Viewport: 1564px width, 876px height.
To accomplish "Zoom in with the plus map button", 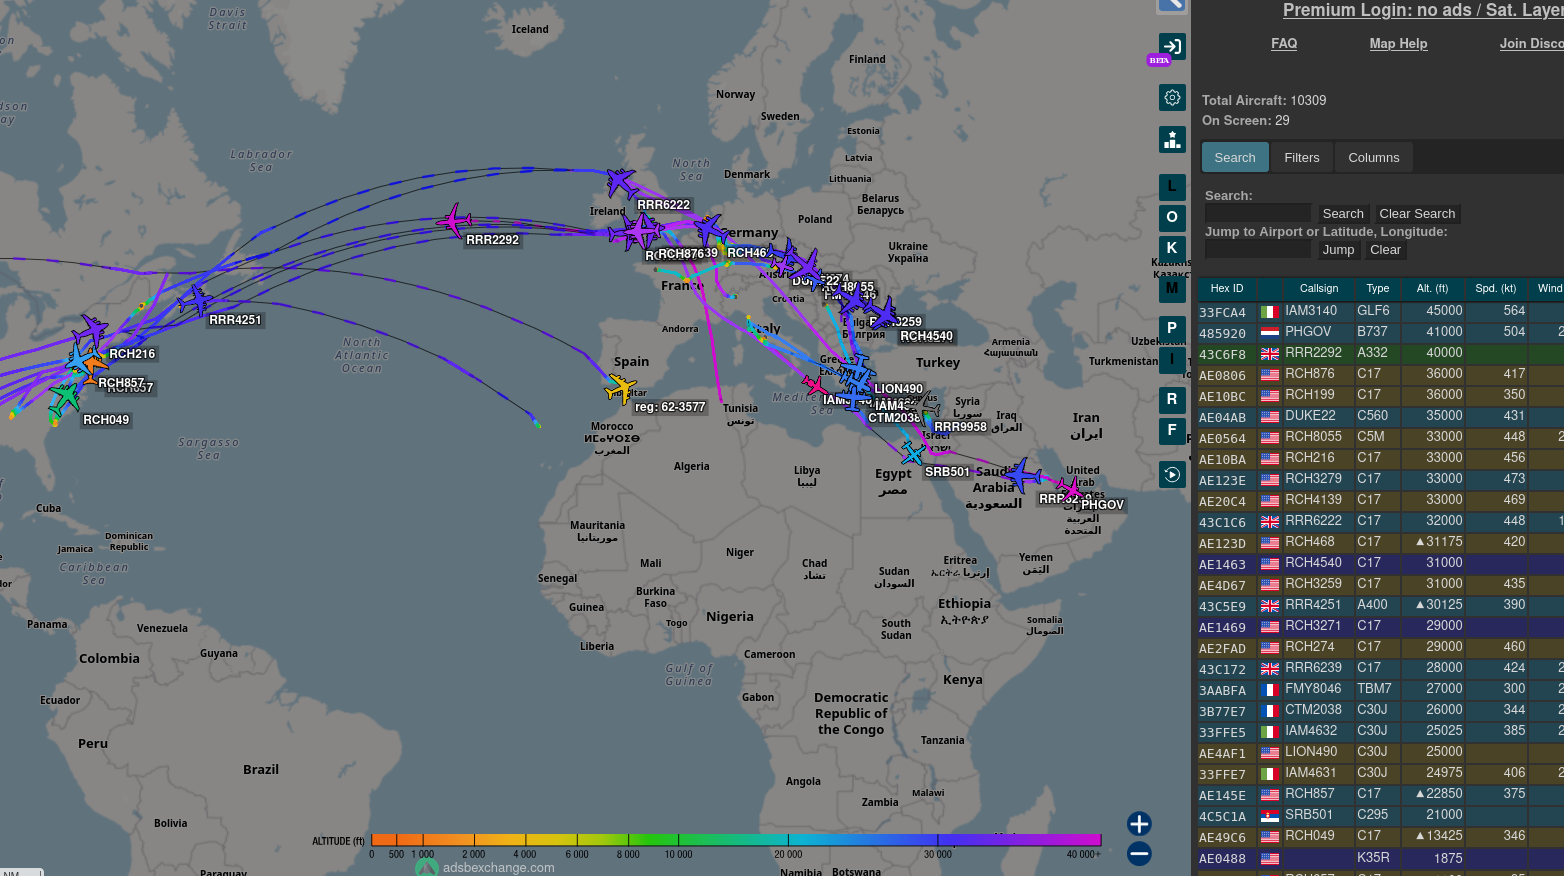I will 1139,824.
